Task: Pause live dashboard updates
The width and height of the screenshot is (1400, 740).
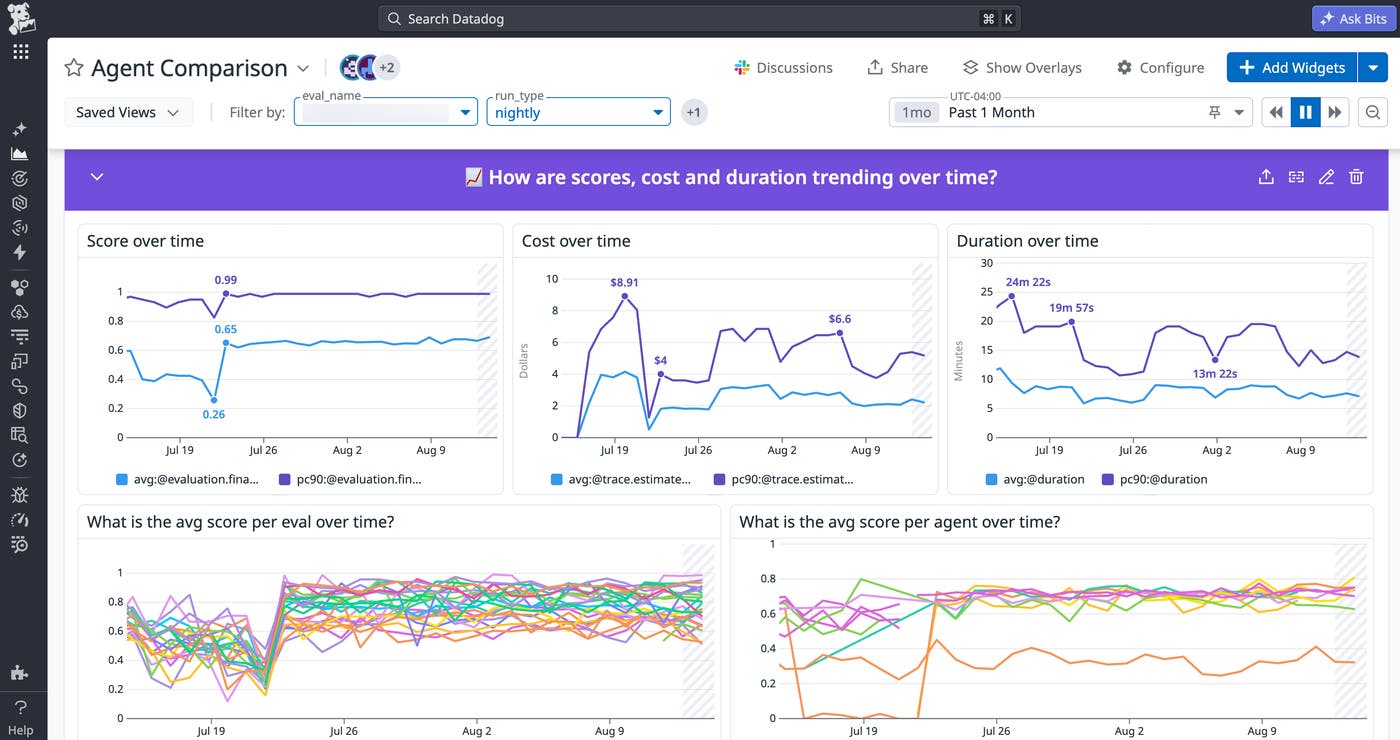Action: point(1305,112)
